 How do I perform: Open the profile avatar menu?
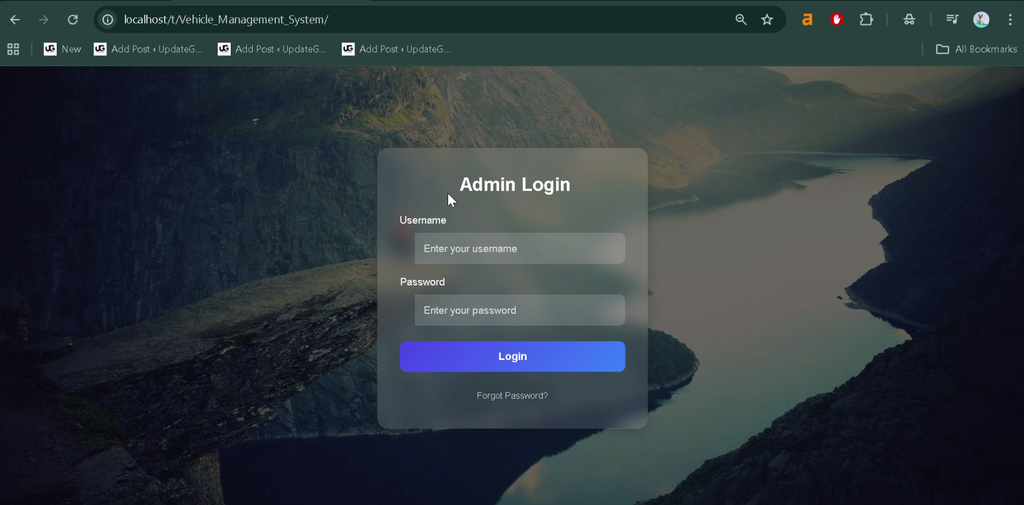981,20
